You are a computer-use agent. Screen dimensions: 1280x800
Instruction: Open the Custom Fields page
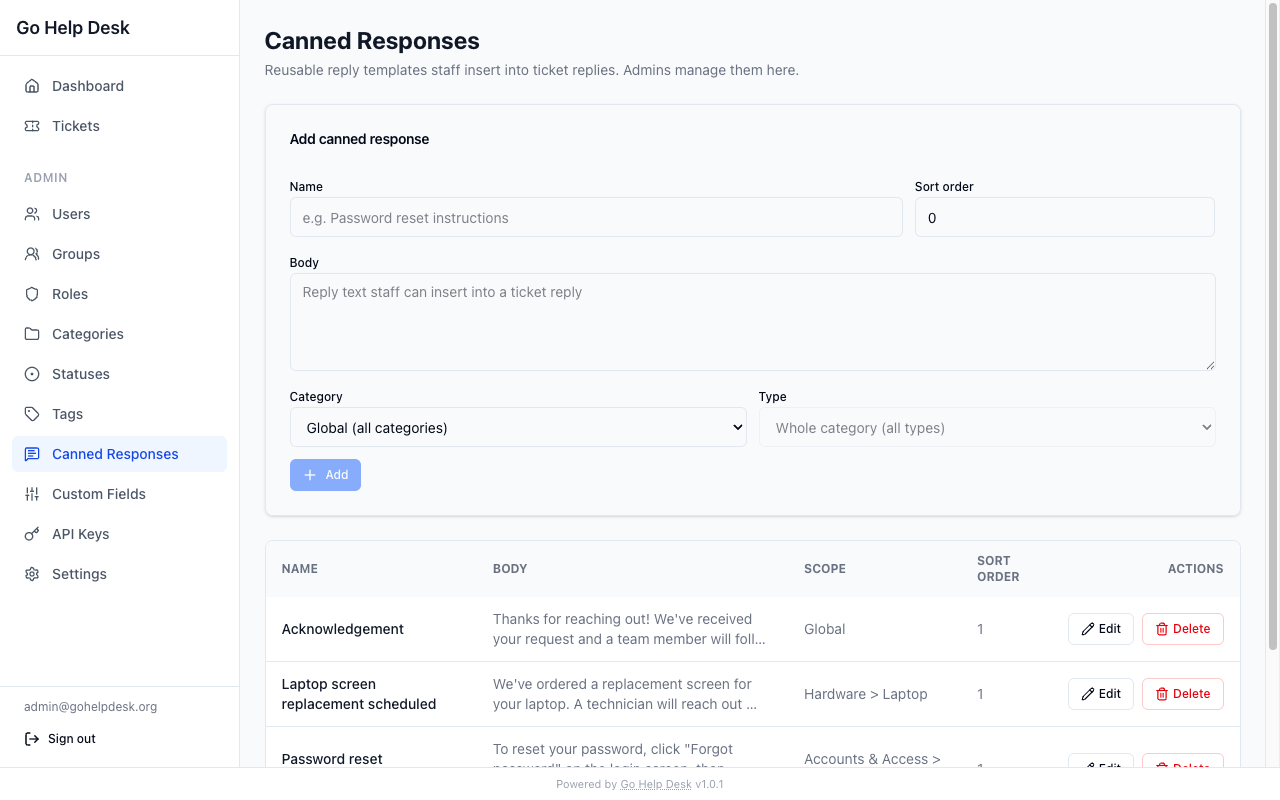[x=119, y=494]
